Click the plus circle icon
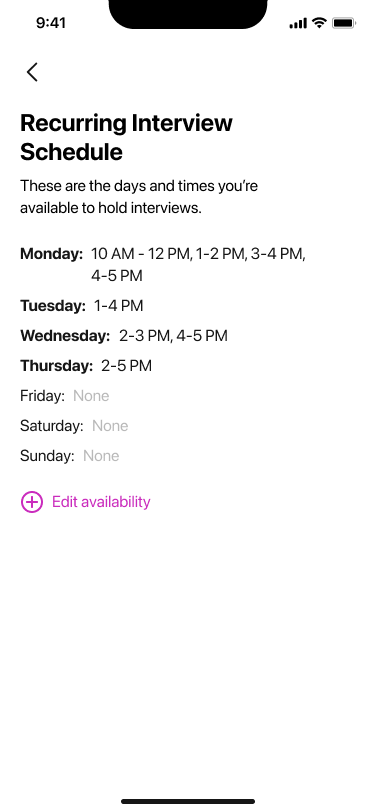The width and height of the screenshot is (375, 812). pos(32,502)
